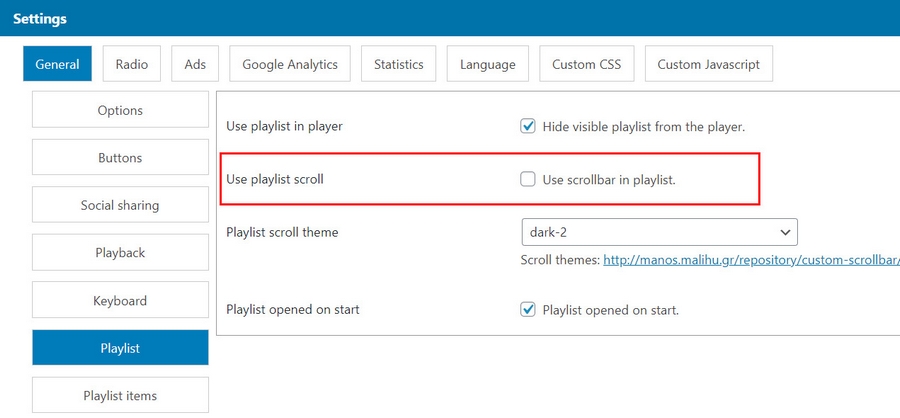
Task: Enable Use scrollbar in playlist checkbox
Action: [x=528, y=180]
